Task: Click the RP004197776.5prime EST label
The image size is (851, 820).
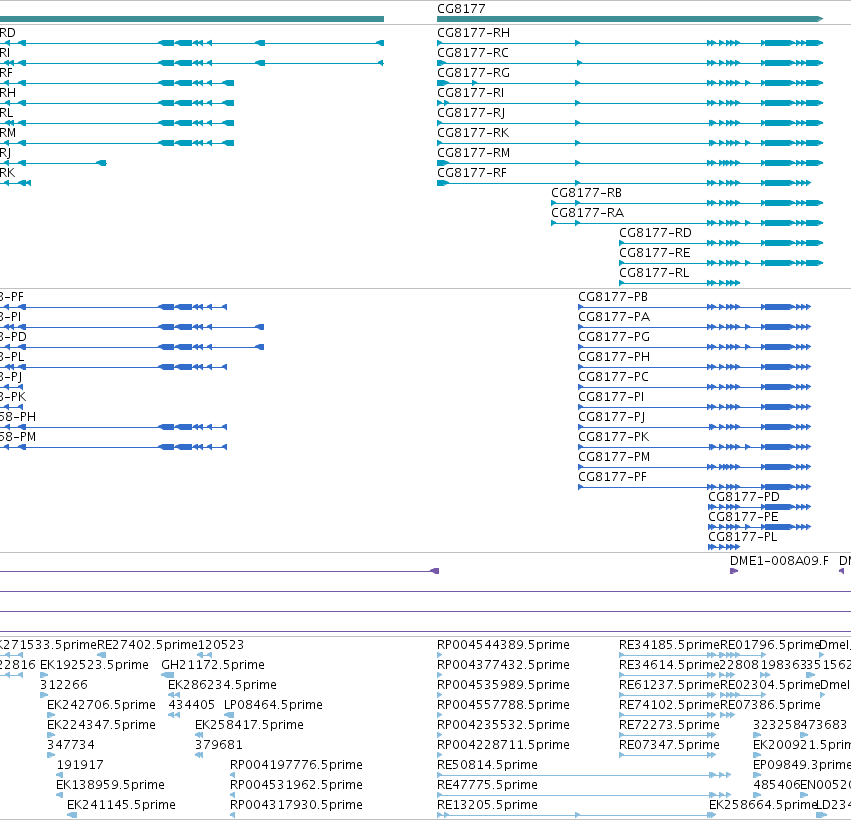Action: coord(296,765)
